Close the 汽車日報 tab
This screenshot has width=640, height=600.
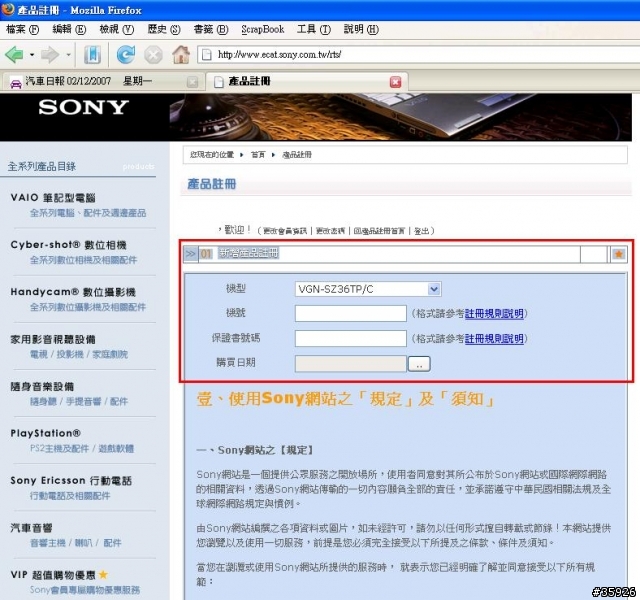[x=192, y=82]
